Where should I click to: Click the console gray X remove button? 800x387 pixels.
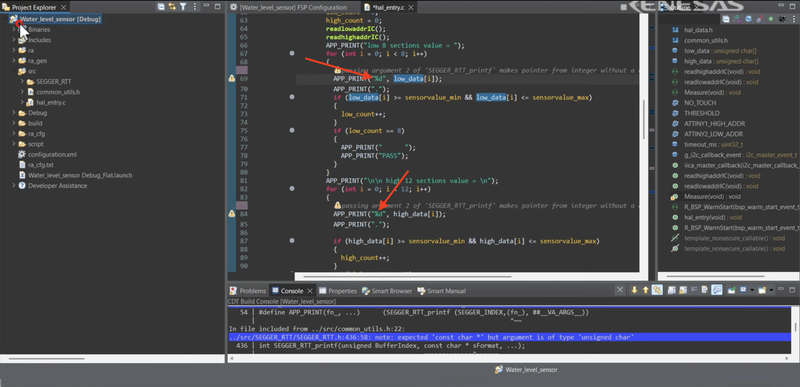click(x=620, y=290)
